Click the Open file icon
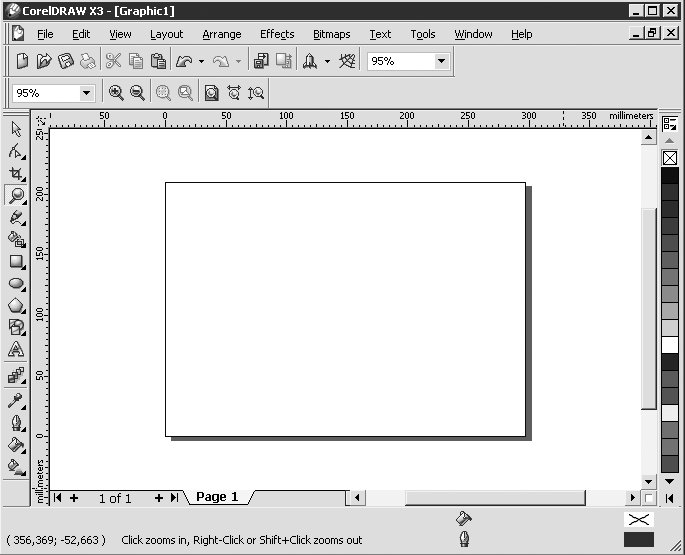The image size is (685, 555). 44,61
